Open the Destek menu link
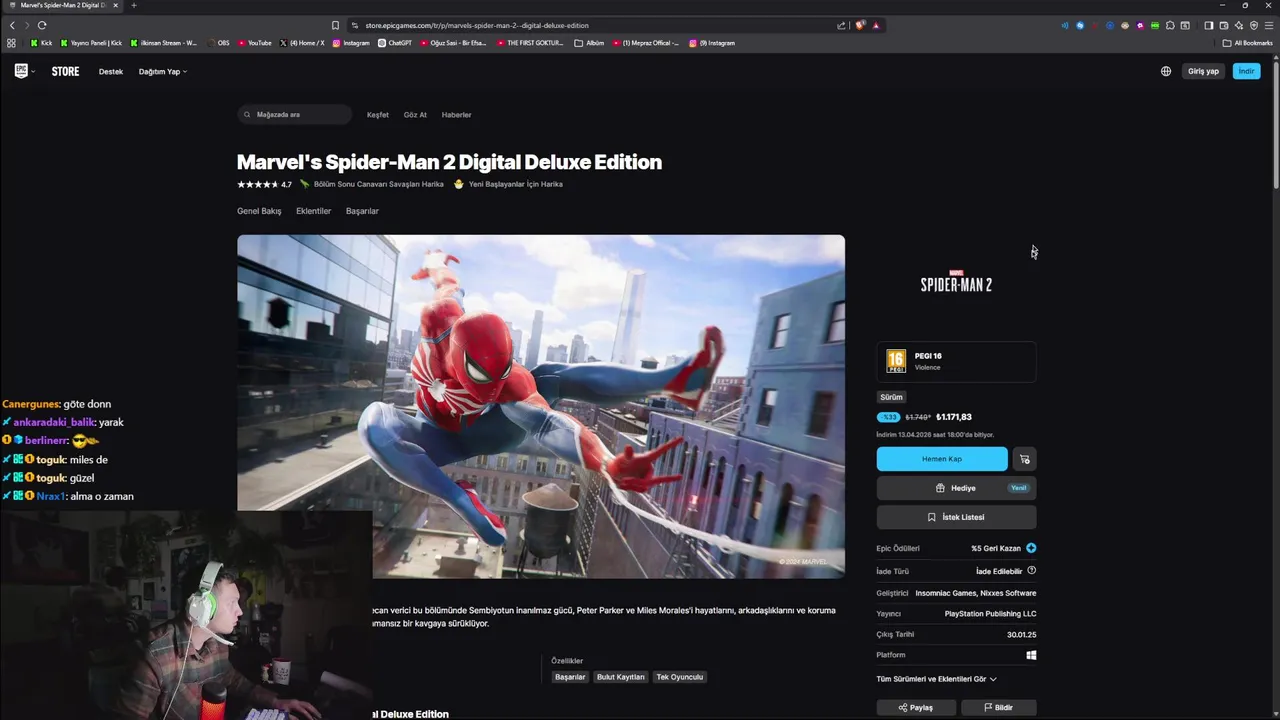The image size is (1280, 720). click(x=111, y=72)
